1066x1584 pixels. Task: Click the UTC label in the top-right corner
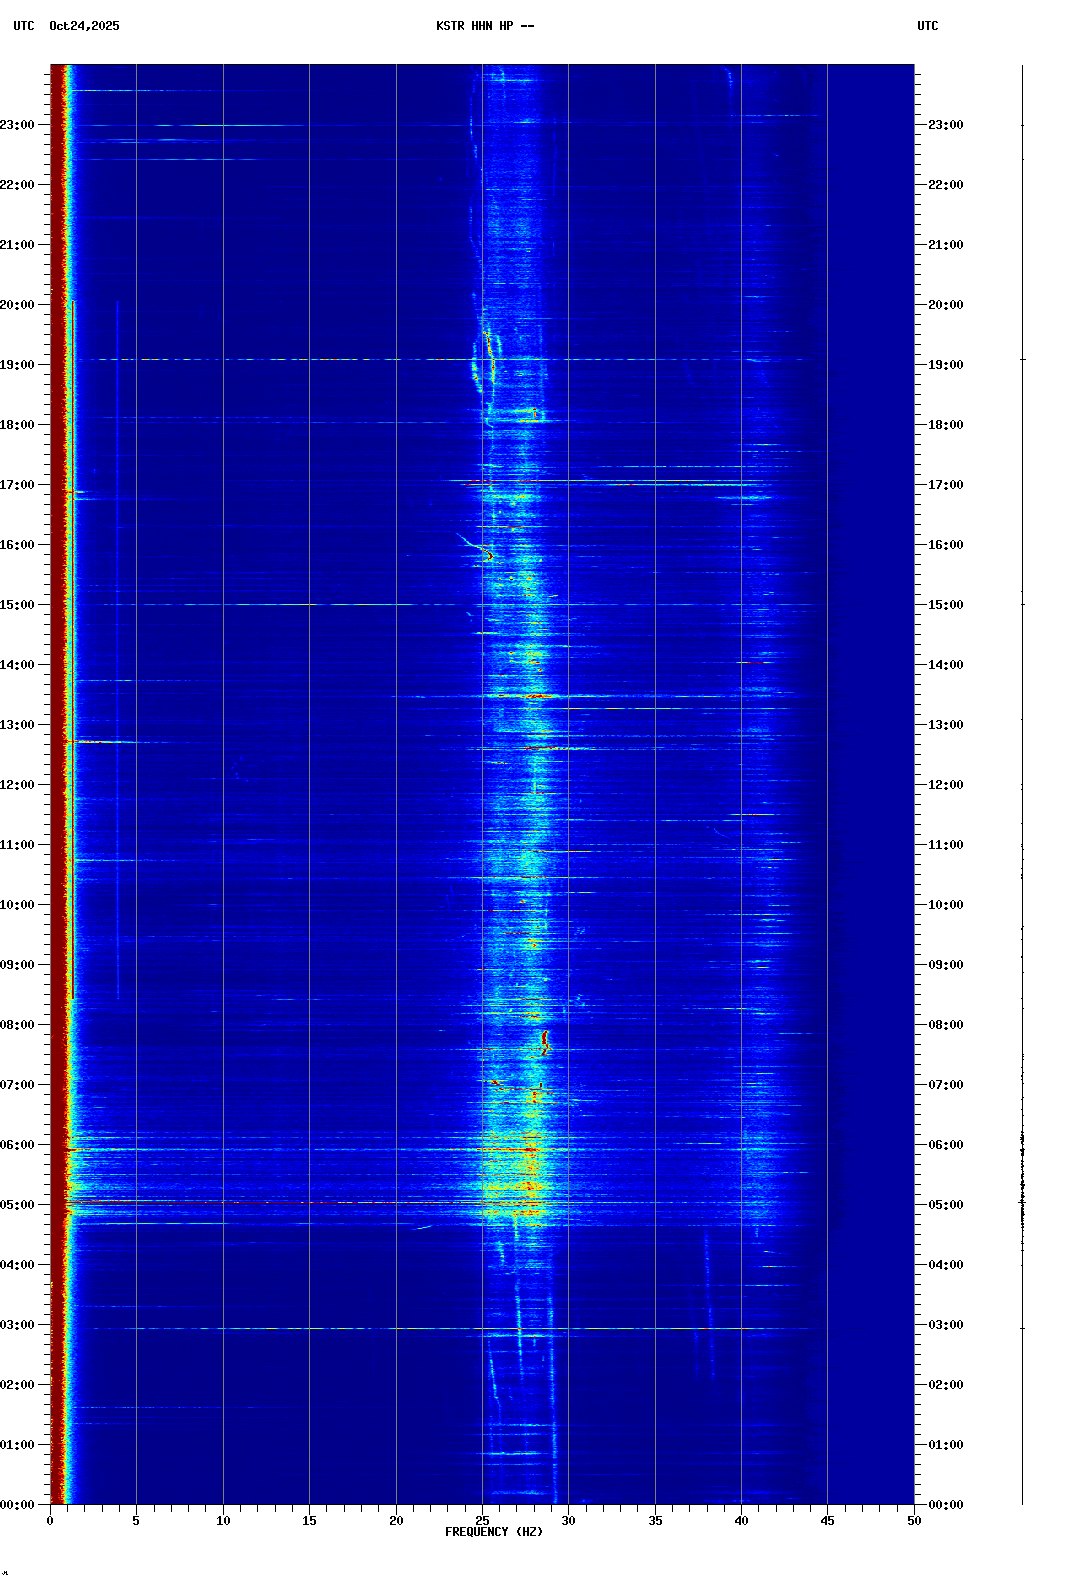tap(927, 26)
